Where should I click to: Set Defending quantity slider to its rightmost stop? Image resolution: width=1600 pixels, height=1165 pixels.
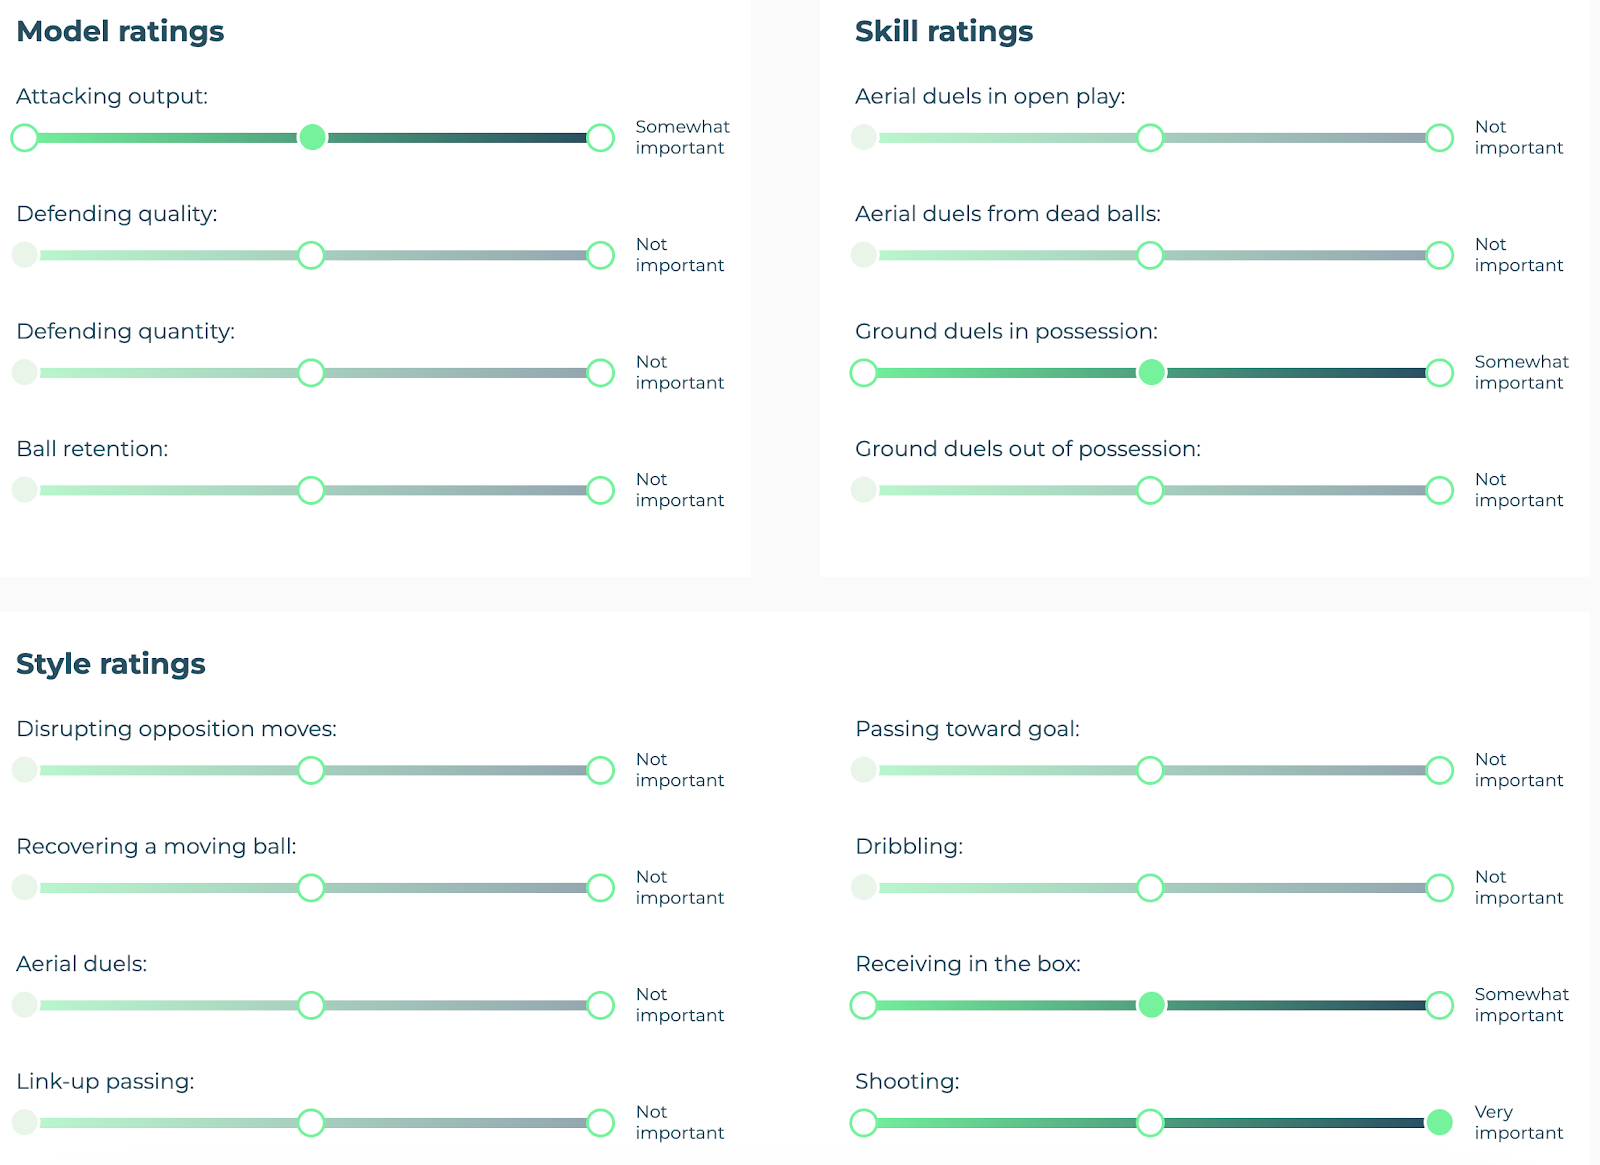click(x=600, y=373)
